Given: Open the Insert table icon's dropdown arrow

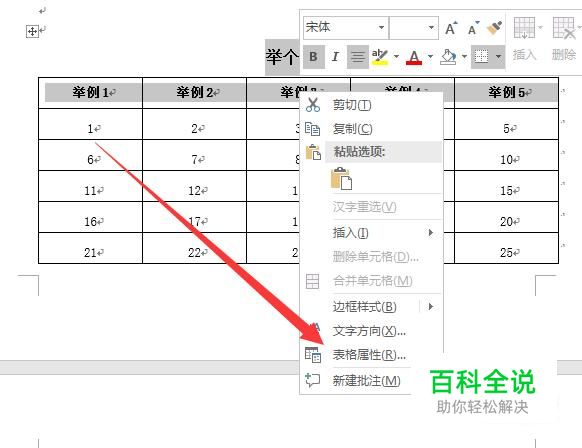Looking at the screenshot, I should (x=540, y=27).
